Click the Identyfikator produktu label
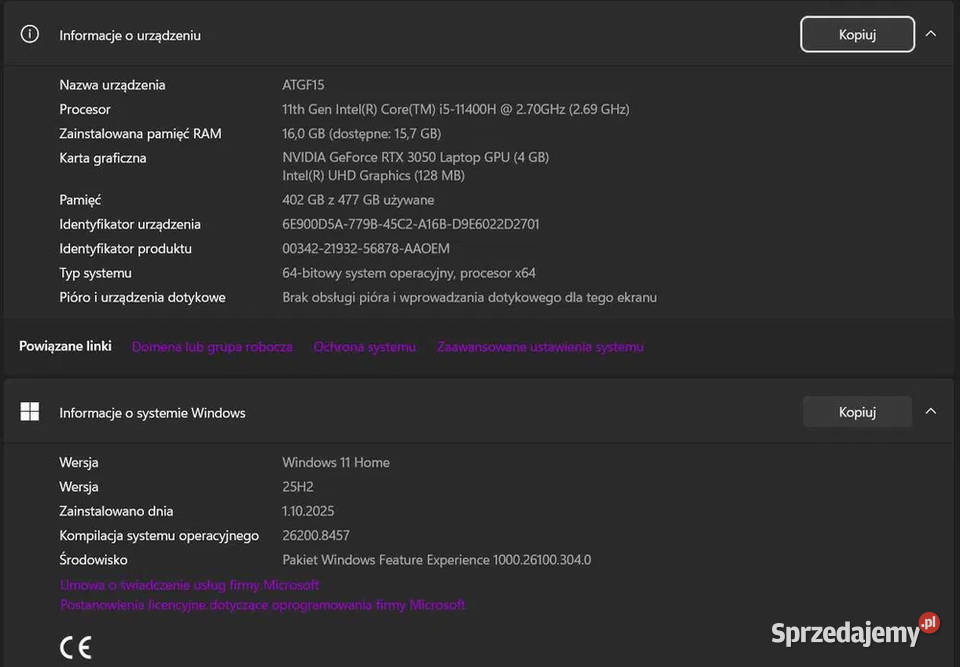 126,249
